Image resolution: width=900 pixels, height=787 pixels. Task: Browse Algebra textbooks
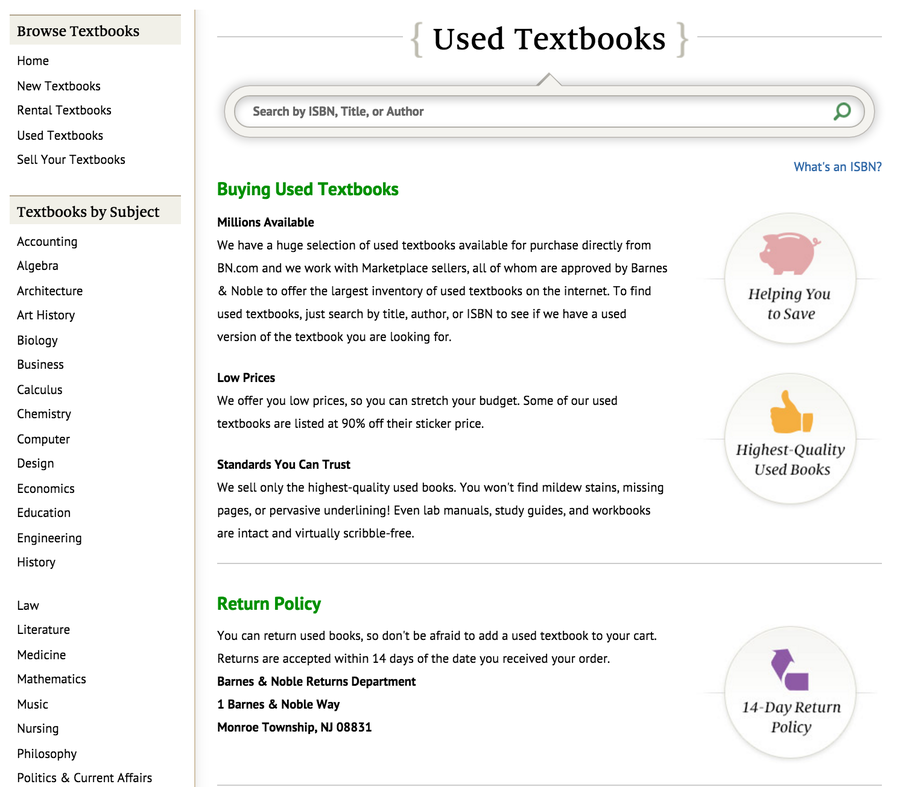pyautogui.click(x=37, y=266)
